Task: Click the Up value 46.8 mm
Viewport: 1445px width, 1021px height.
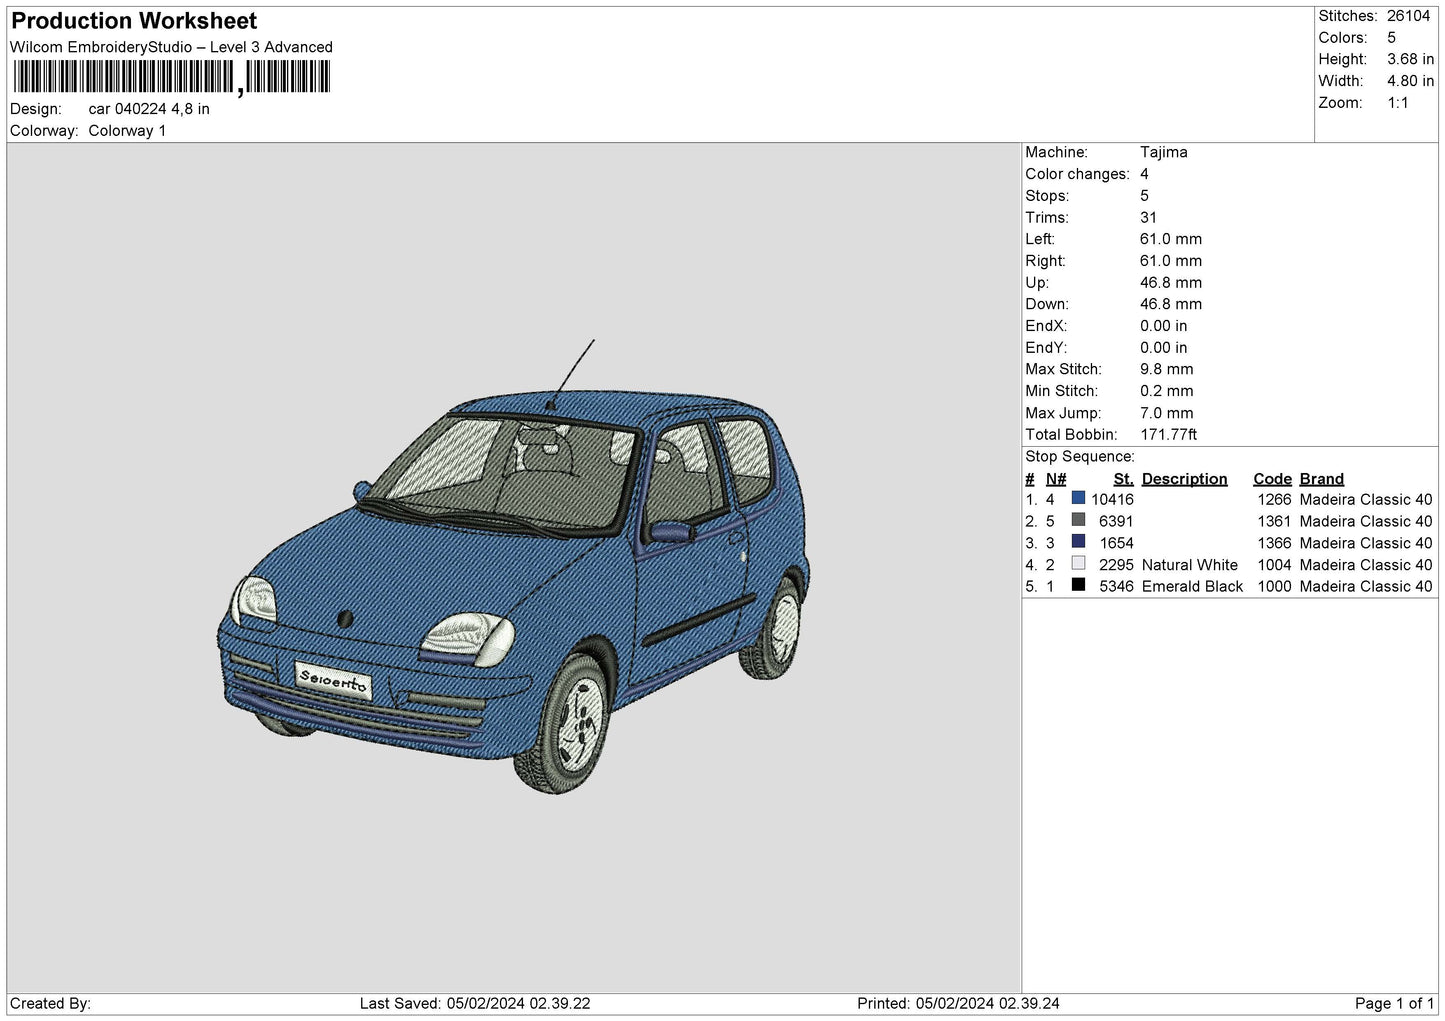Action: click(1171, 283)
